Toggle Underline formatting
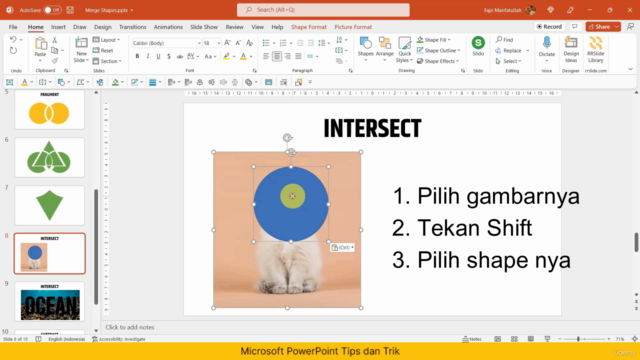Image resolution: width=640 pixels, height=360 pixels. [x=158, y=56]
